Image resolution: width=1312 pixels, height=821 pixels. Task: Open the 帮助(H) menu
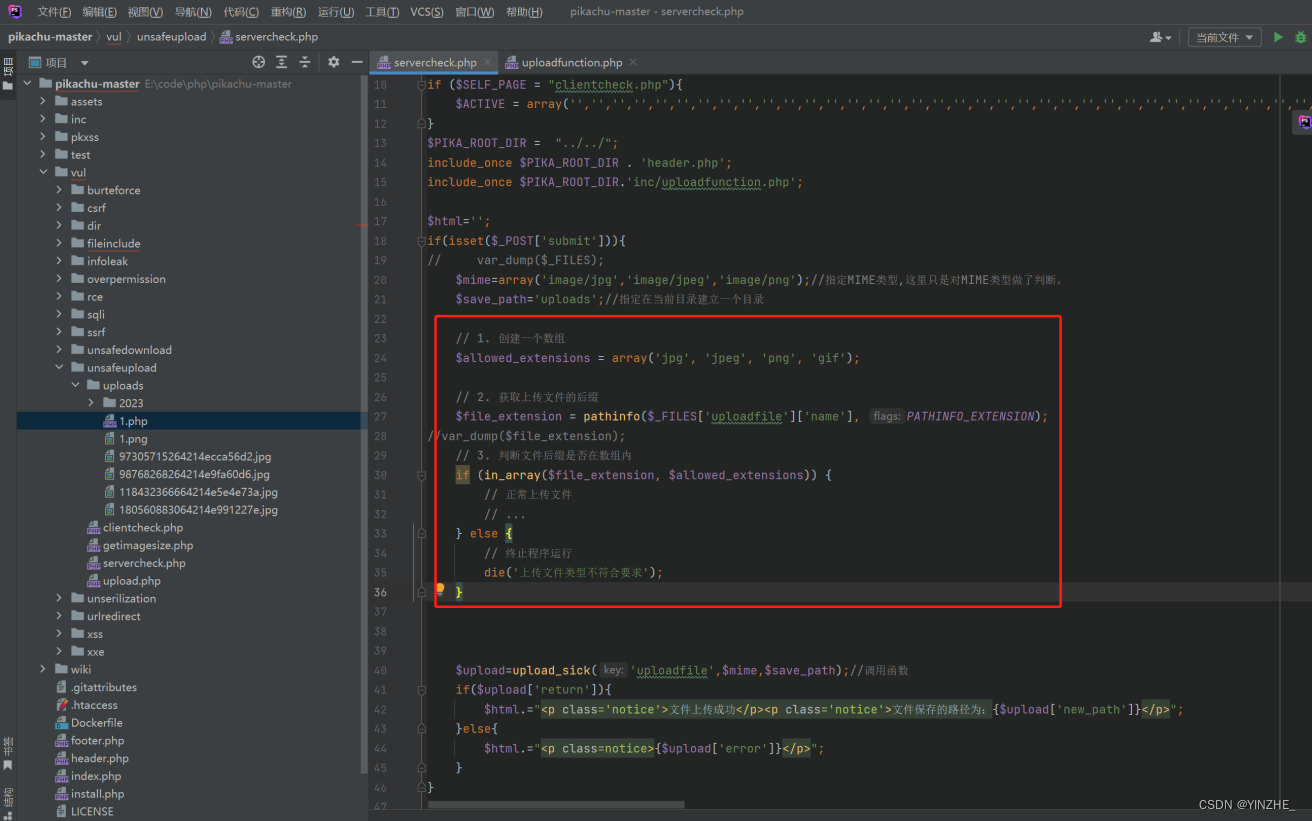[x=524, y=12]
